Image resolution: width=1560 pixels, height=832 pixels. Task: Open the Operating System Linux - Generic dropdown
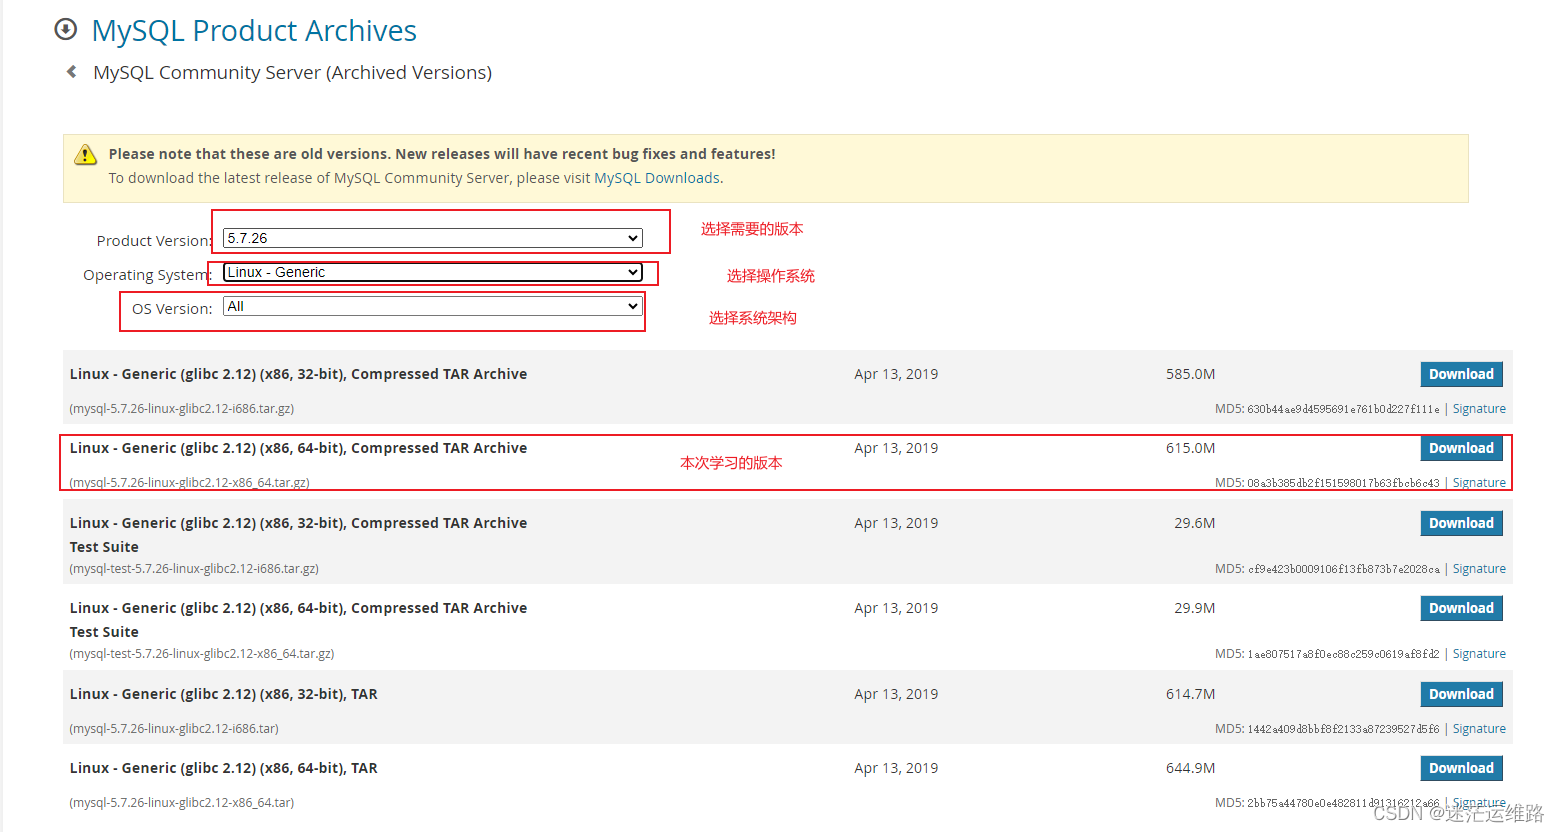432,272
